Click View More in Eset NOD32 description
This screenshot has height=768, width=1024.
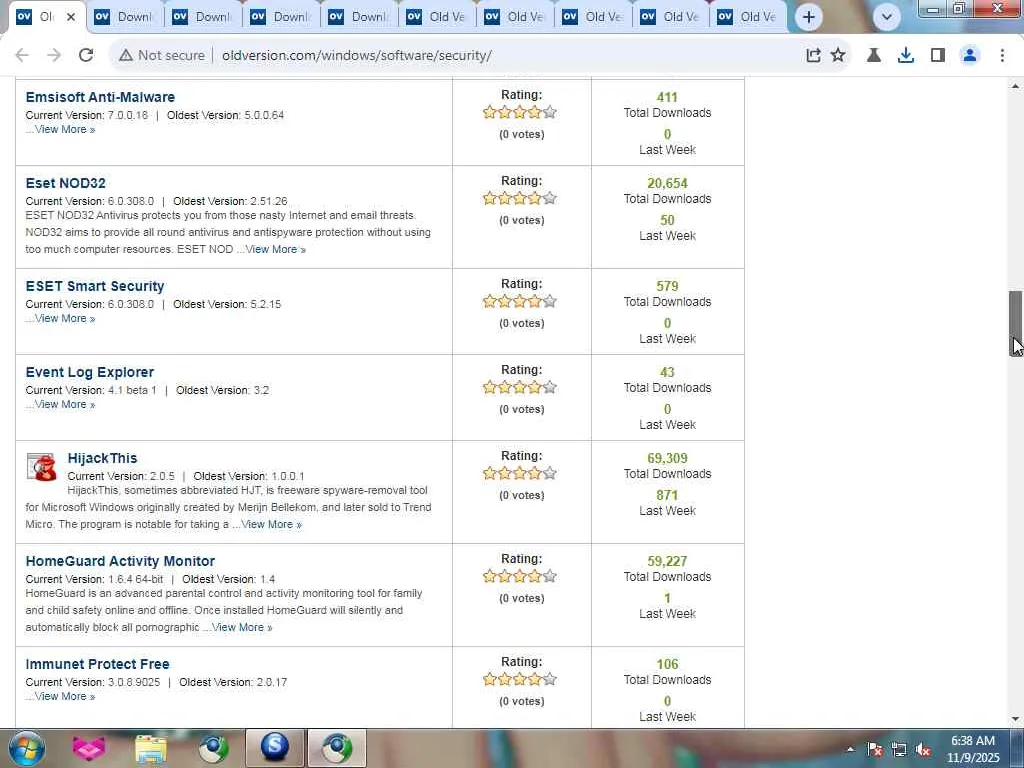pos(276,249)
